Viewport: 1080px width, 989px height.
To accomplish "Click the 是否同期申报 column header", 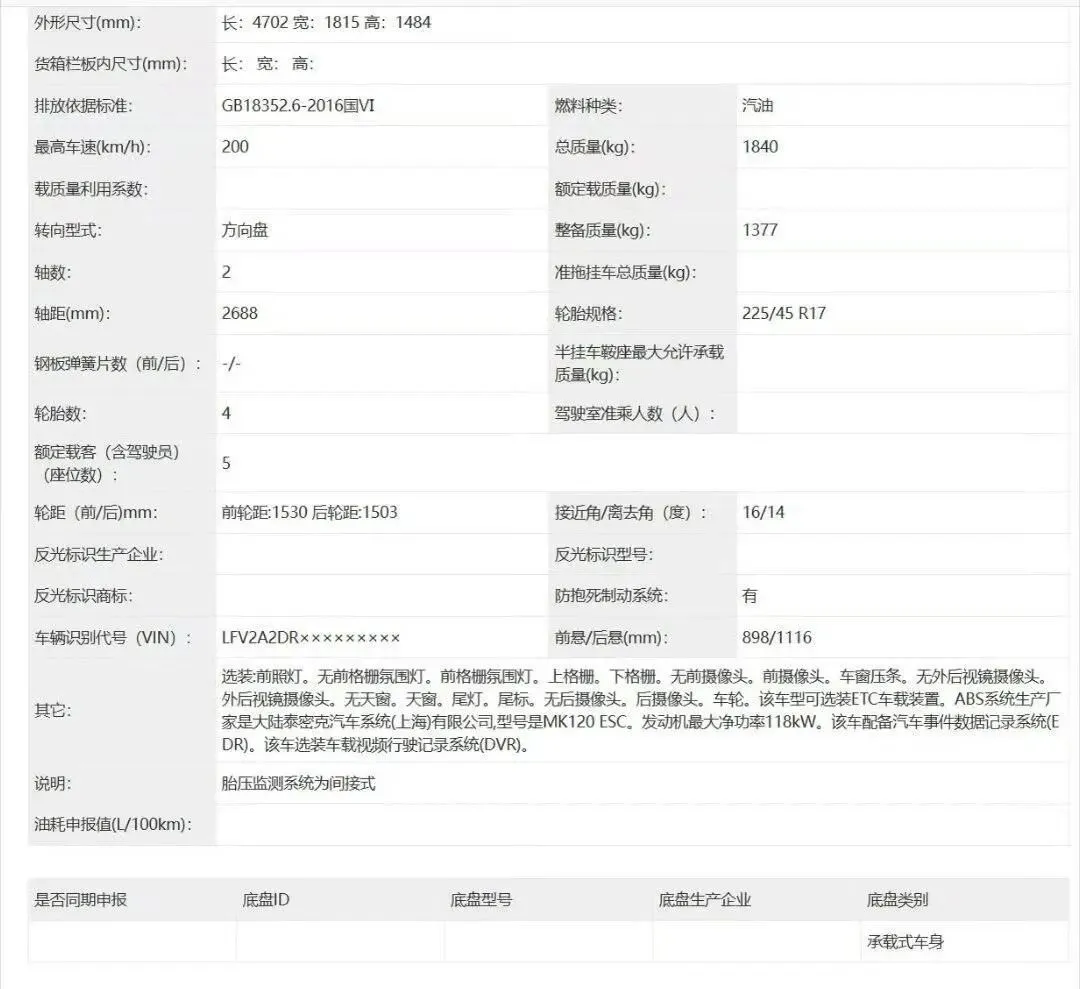I will 81,900.
